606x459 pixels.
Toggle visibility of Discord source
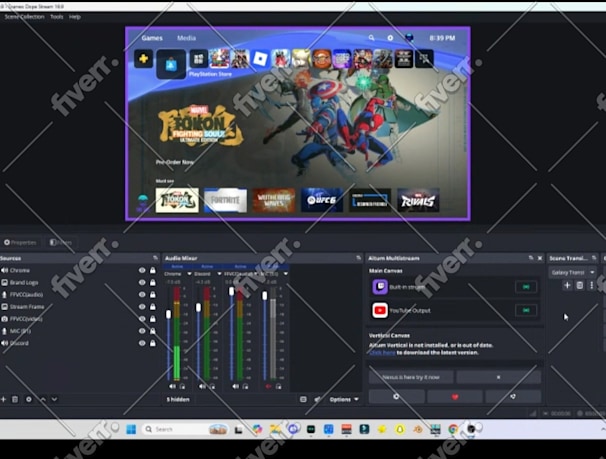(142, 343)
